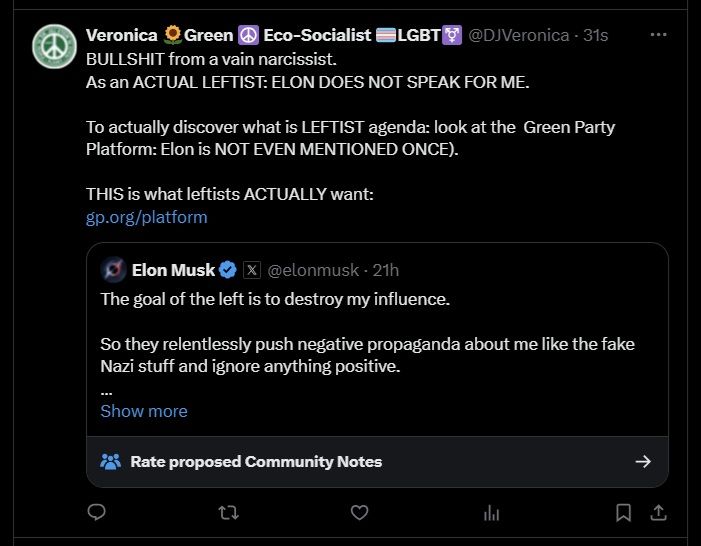Open the three-dot more options menu
Viewport: 701px width, 546px height.
click(x=659, y=34)
